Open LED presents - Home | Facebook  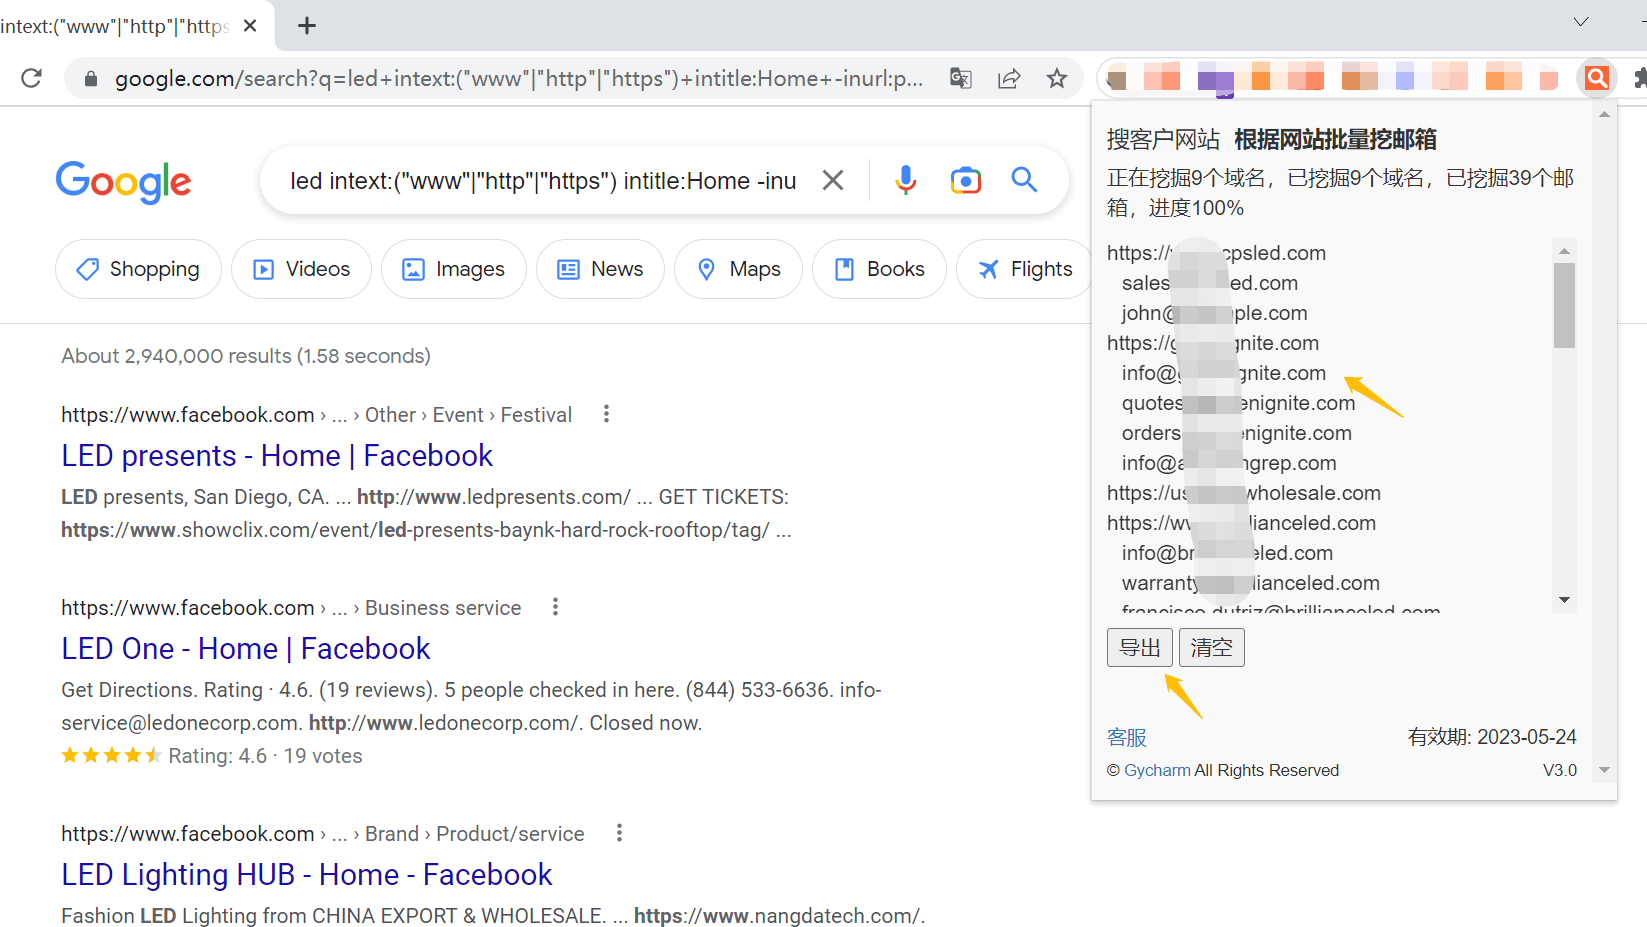click(x=277, y=456)
